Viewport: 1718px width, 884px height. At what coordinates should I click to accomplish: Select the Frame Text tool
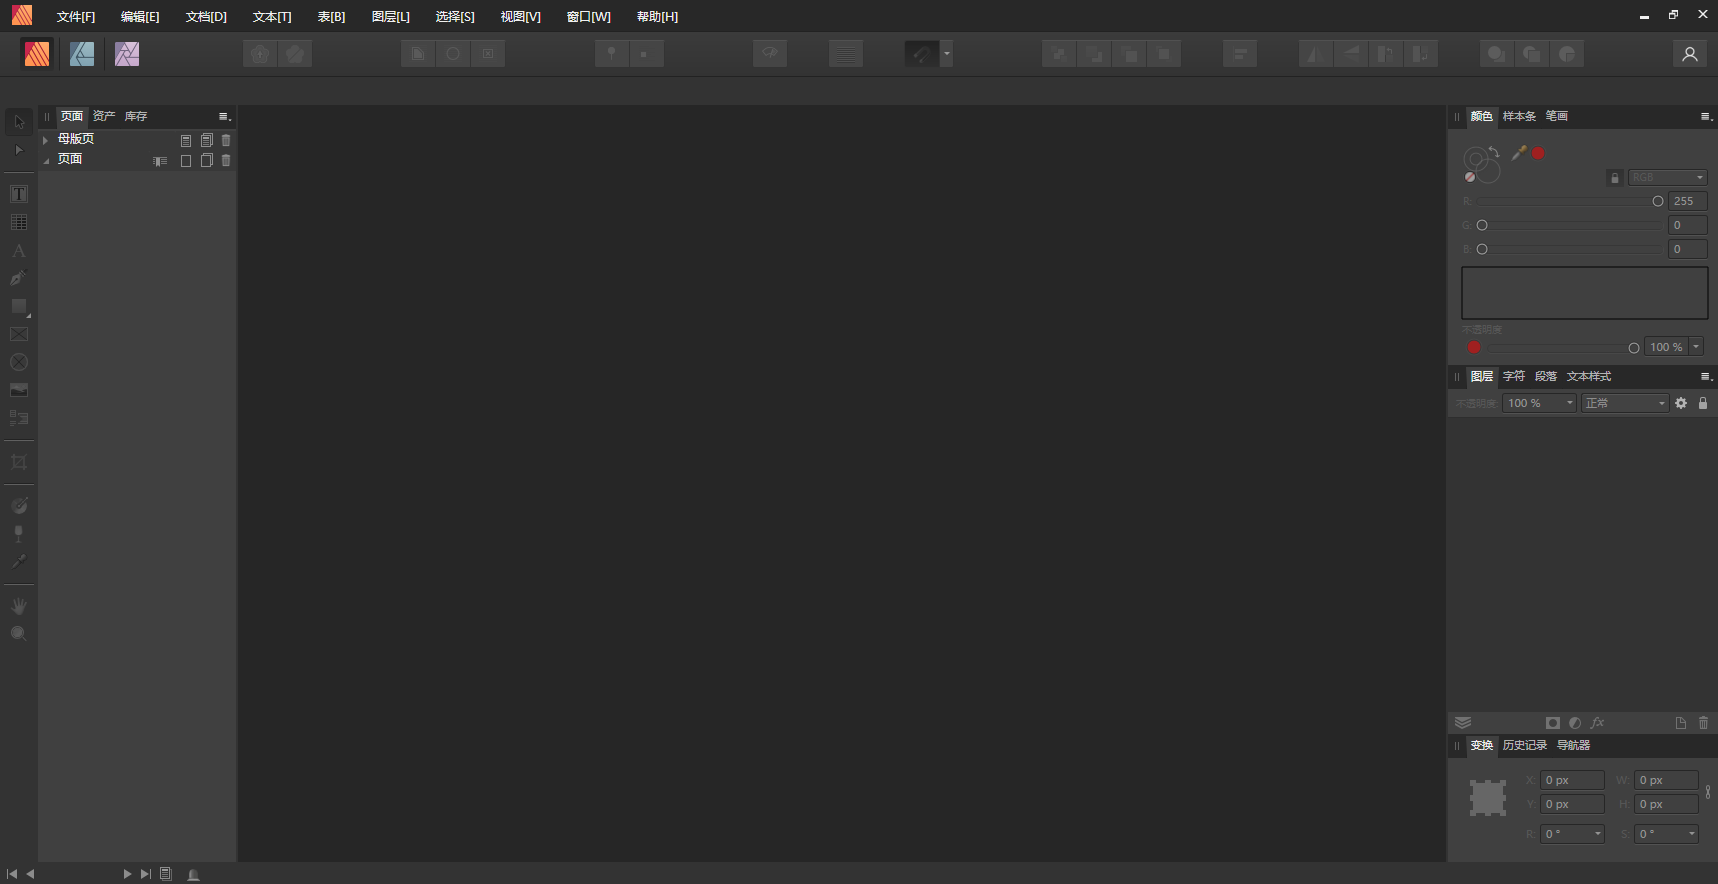[x=19, y=194]
